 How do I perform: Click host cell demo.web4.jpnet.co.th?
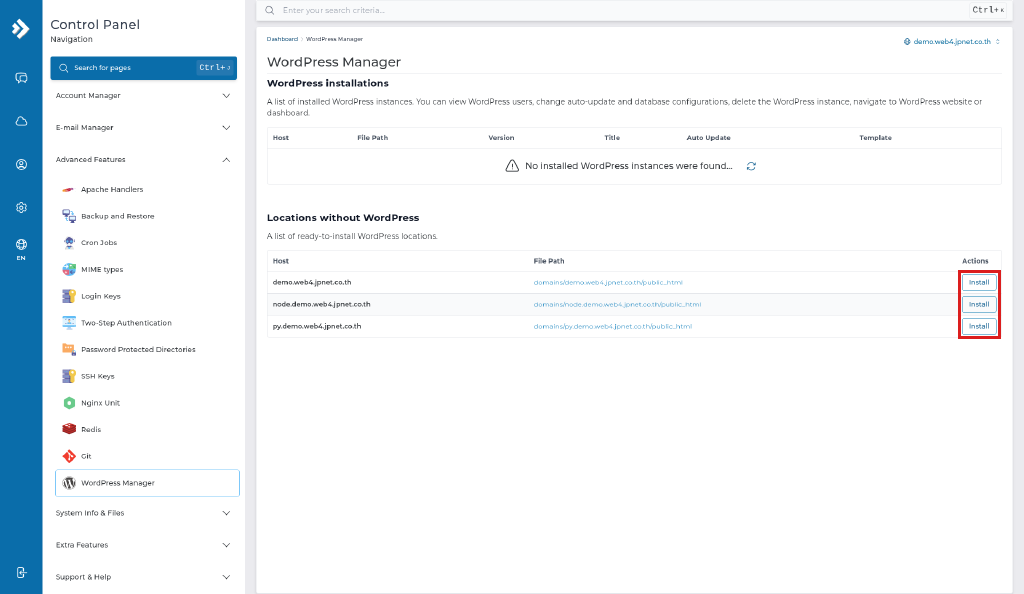point(312,283)
